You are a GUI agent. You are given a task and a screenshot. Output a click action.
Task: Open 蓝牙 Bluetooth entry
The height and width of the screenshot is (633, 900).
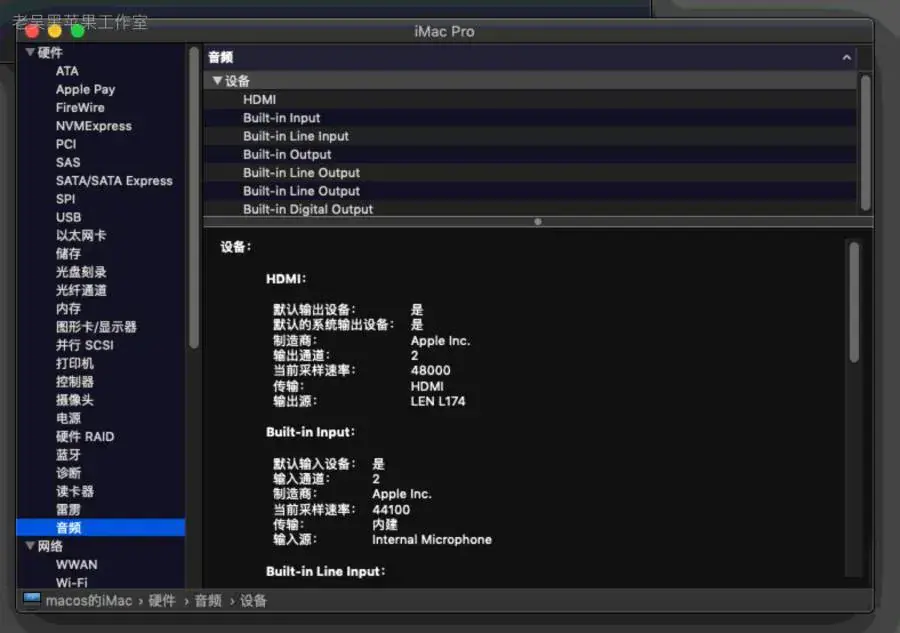[68, 455]
